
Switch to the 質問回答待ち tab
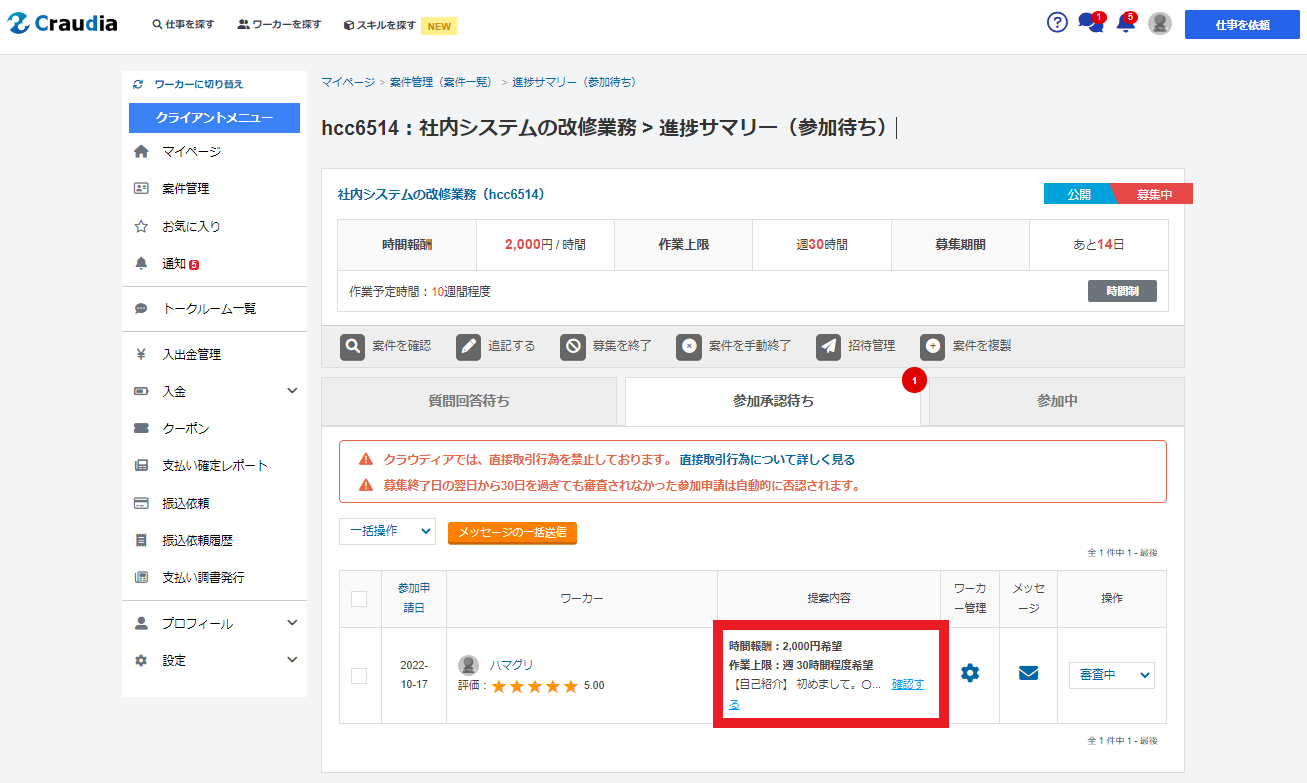pos(469,401)
